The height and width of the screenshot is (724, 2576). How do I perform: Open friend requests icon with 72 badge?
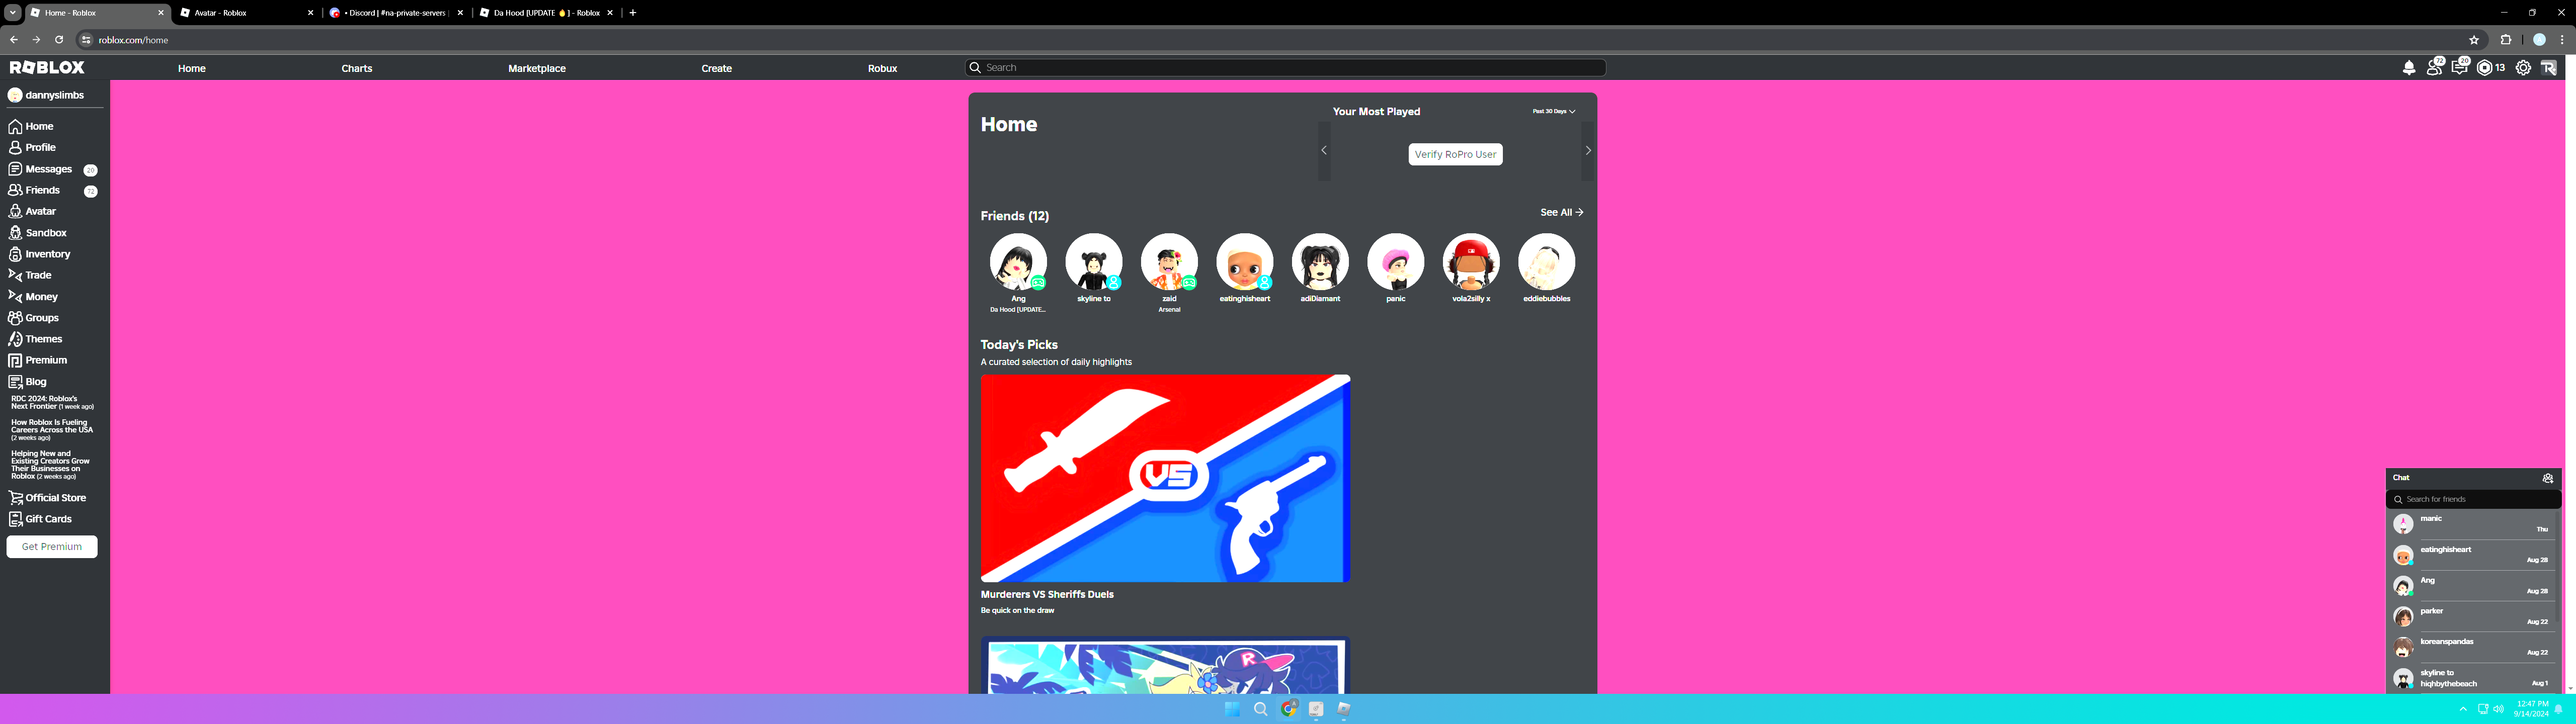point(2434,68)
